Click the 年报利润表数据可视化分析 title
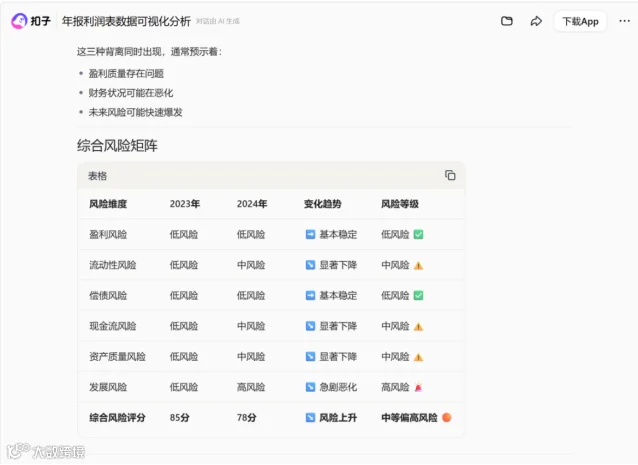The height and width of the screenshot is (465, 638). pyautogui.click(x=126, y=21)
